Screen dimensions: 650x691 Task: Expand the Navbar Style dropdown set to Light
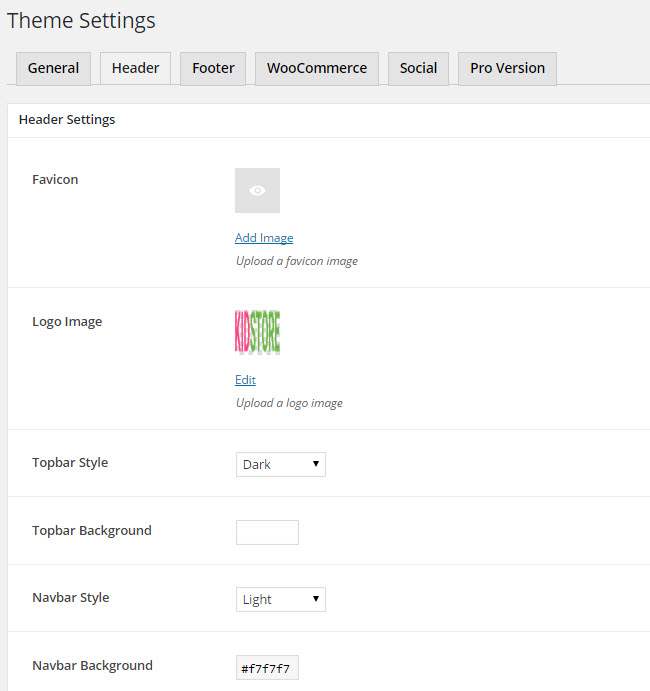tap(280, 599)
